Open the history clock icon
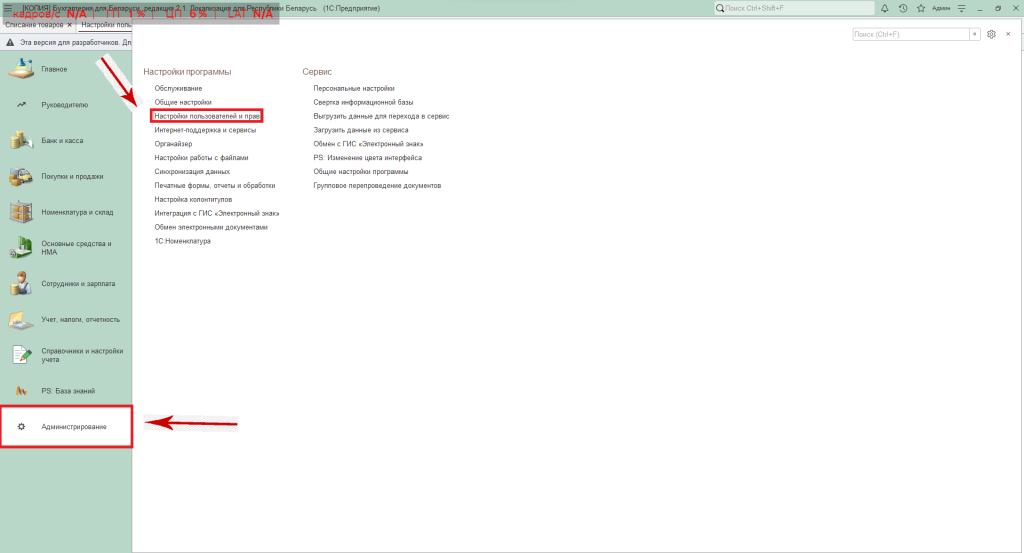The height and width of the screenshot is (553, 1024). [x=903, y=8]
